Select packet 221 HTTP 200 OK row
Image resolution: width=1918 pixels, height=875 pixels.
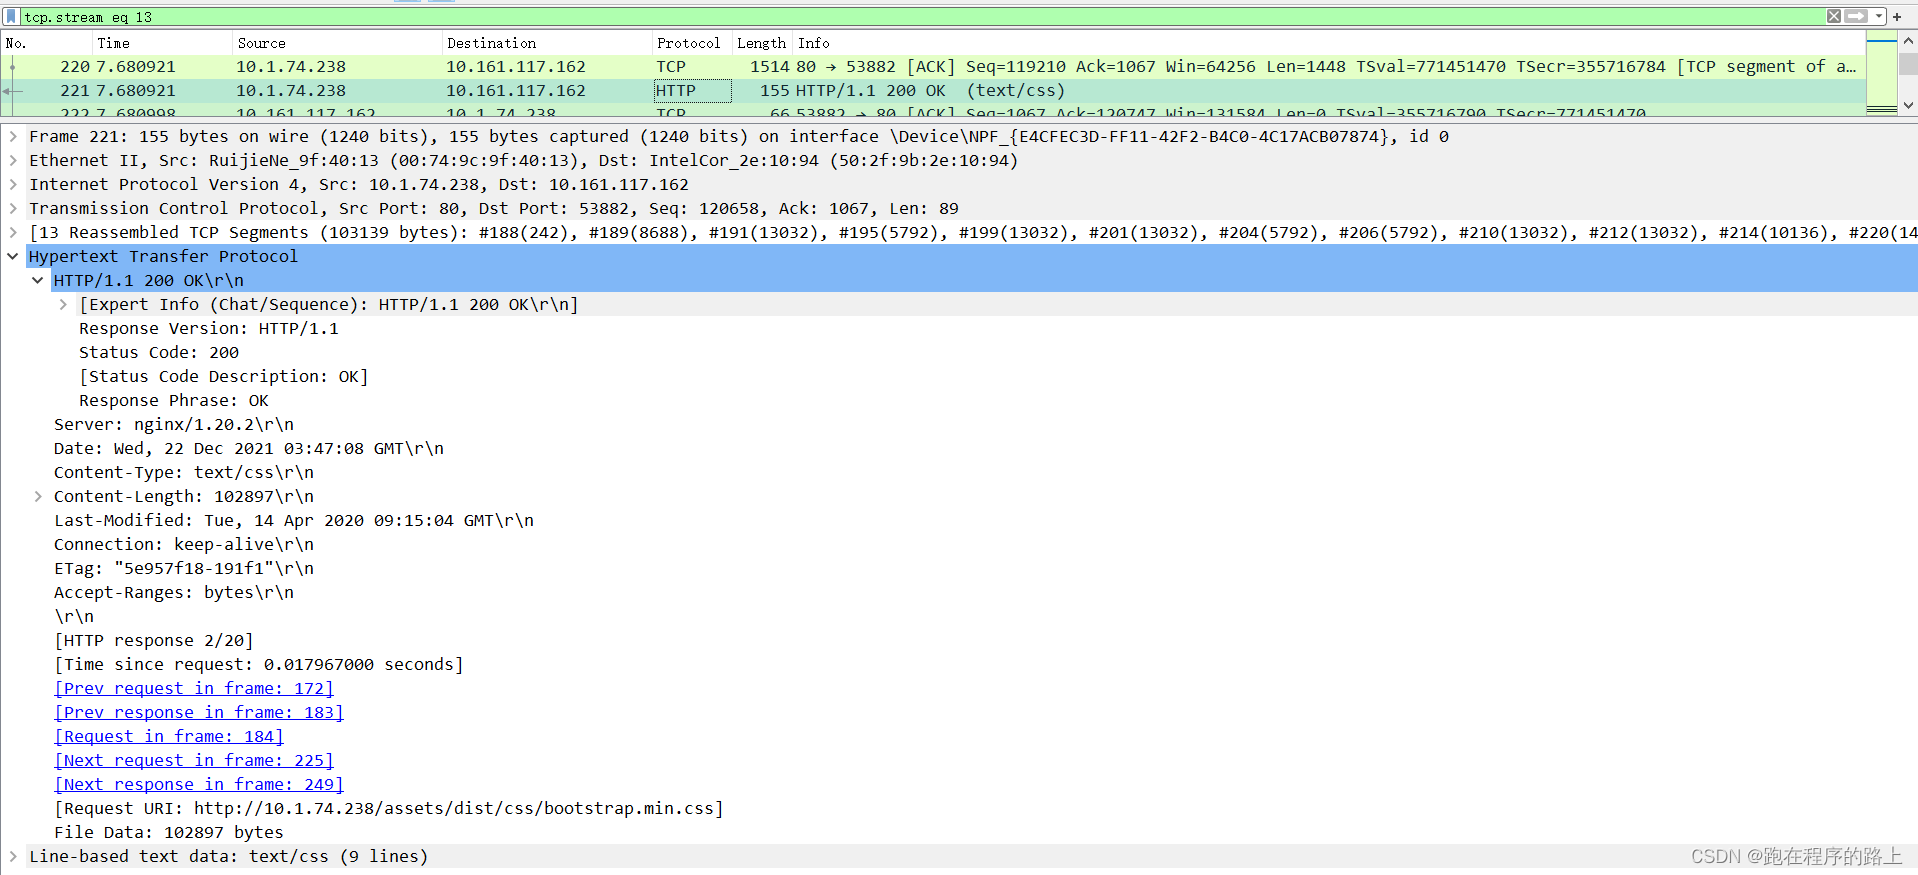tap(933, 91)
